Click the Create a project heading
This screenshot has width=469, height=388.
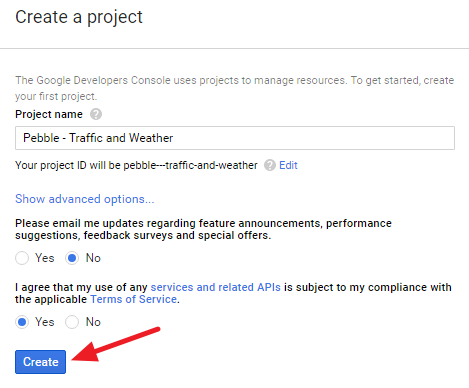tap(79, 17)
